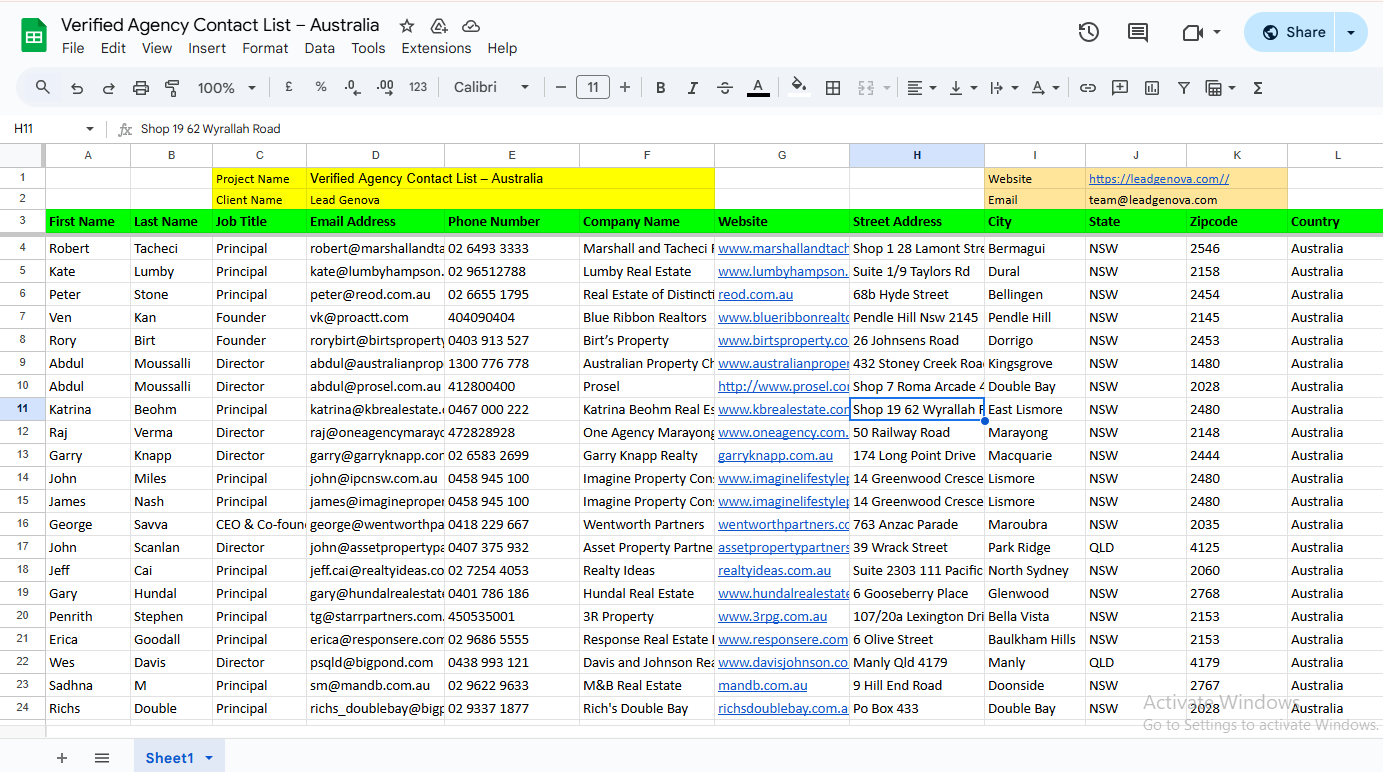Select the cell with zipcode 4125
Image resolution: width=1383 pixels, height=772 pixels.
(1237, 547)
